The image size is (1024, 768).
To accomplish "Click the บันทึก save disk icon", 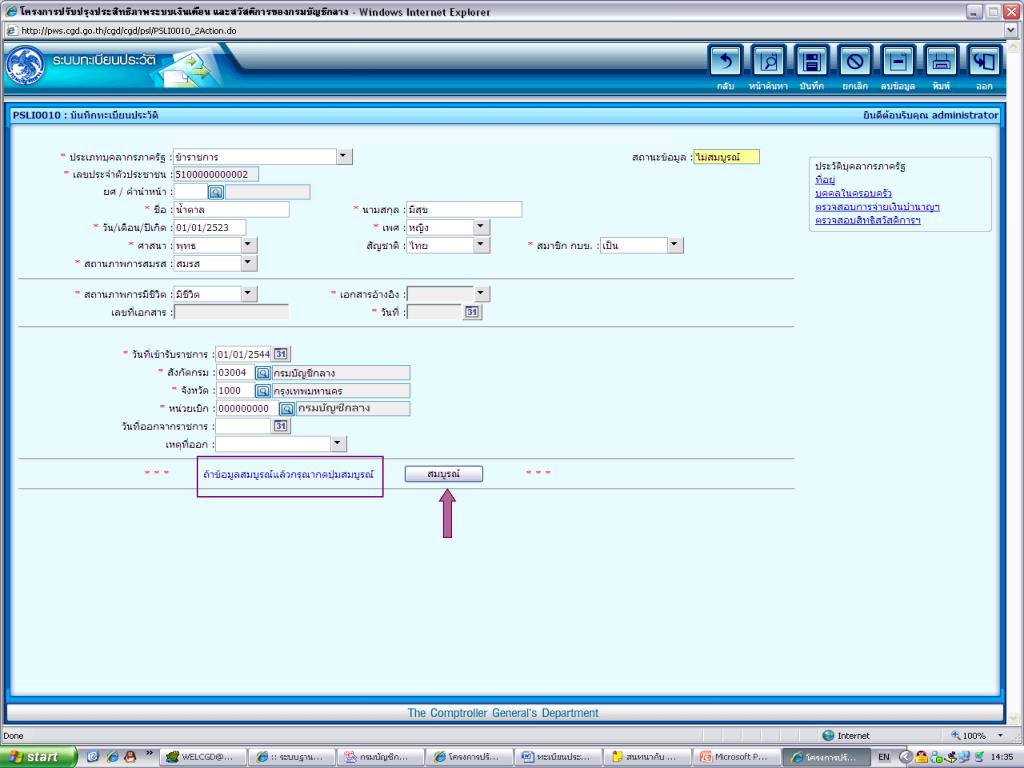I will [x=812, y=62].
